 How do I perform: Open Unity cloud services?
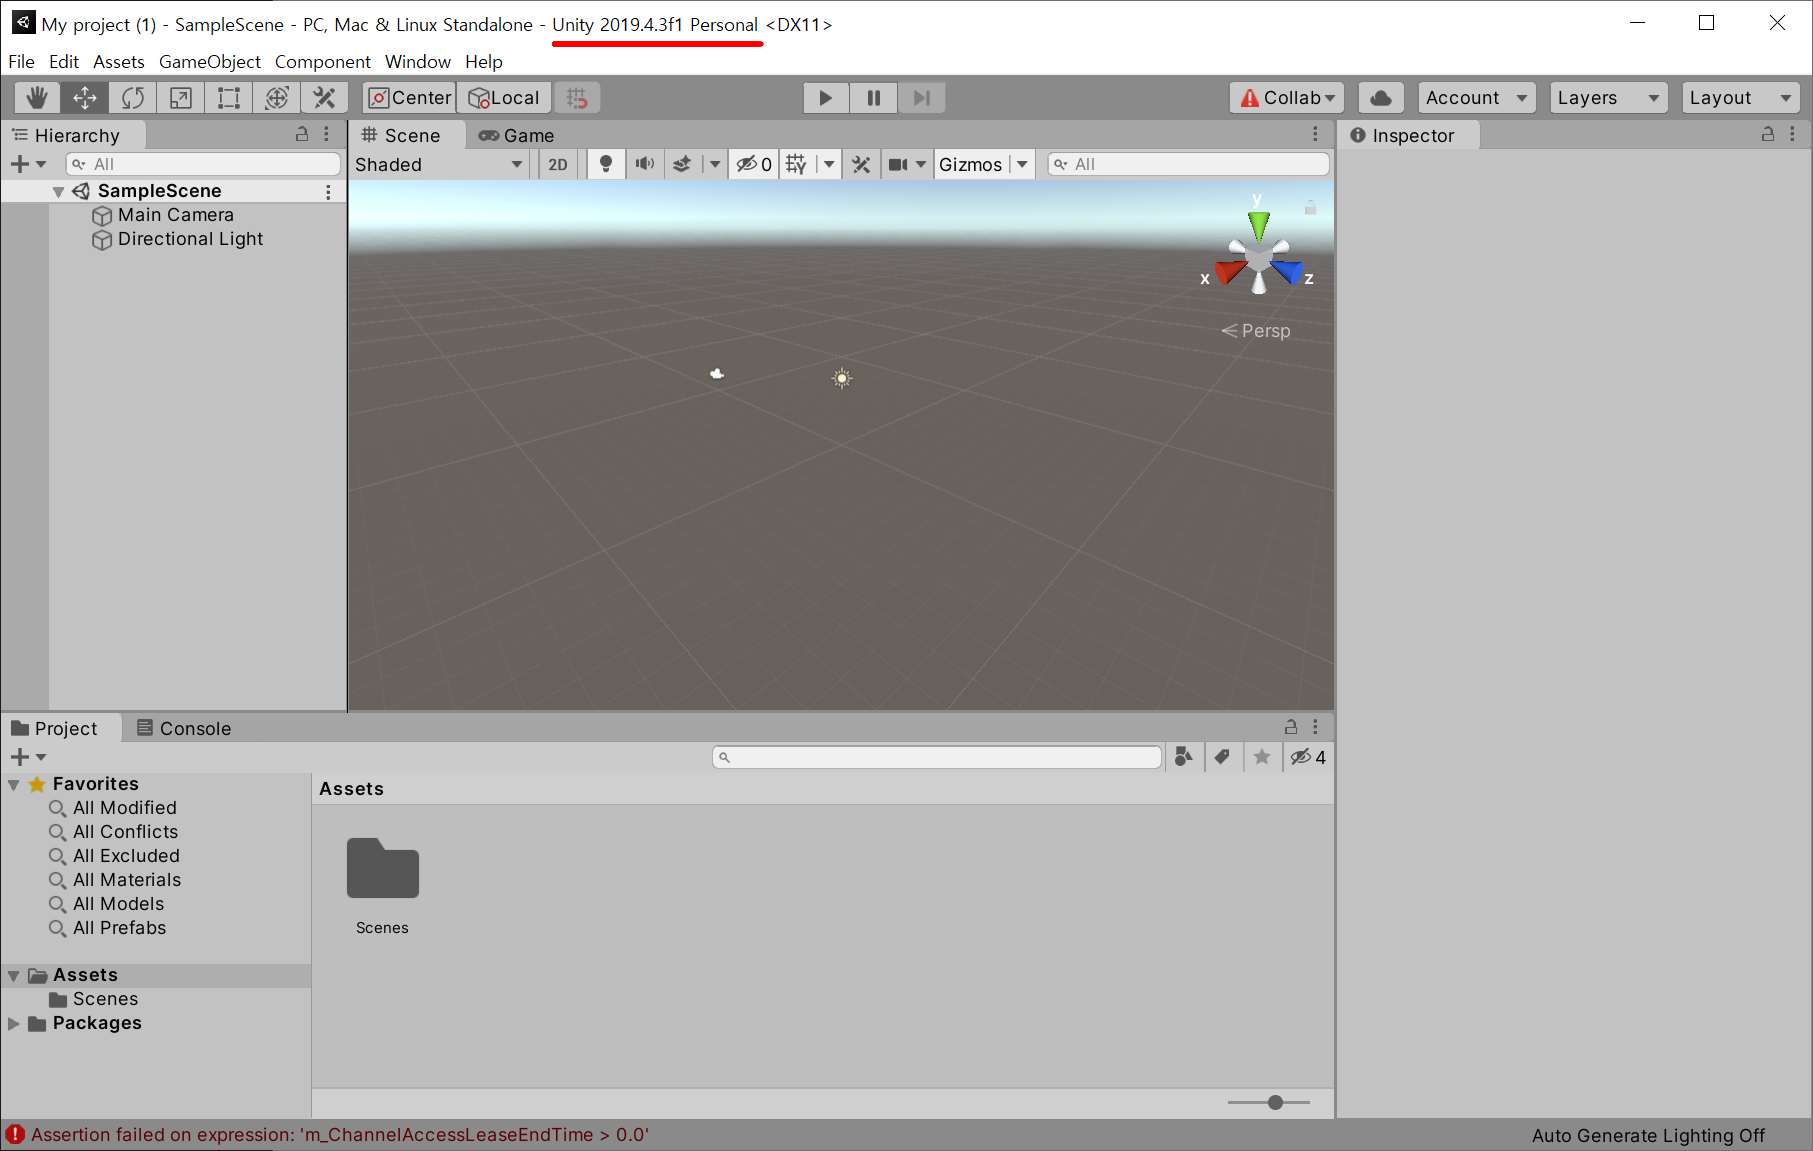coord(1381,98)
